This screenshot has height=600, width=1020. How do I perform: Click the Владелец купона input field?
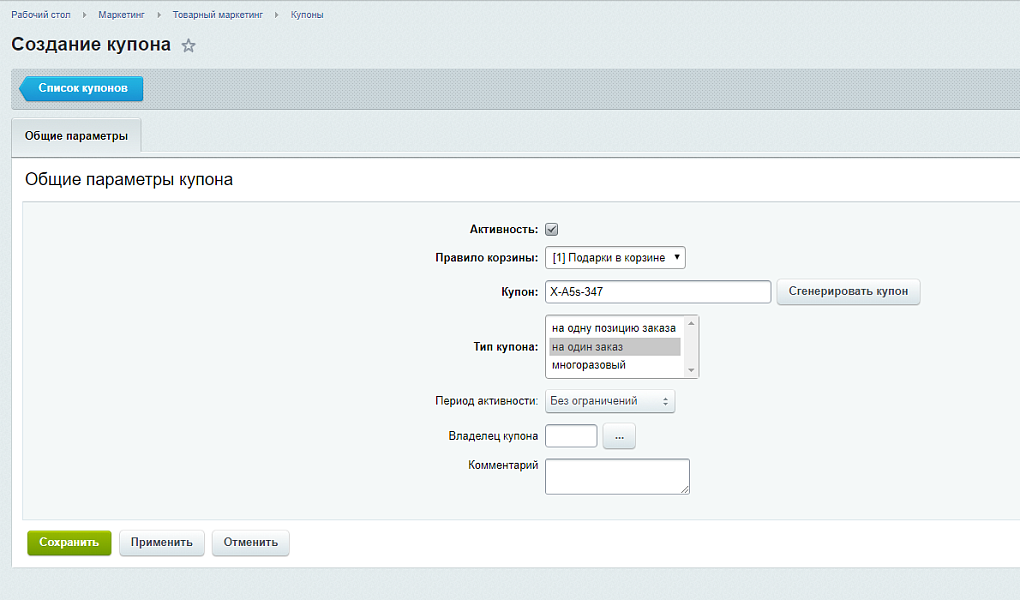pos(571,436)
